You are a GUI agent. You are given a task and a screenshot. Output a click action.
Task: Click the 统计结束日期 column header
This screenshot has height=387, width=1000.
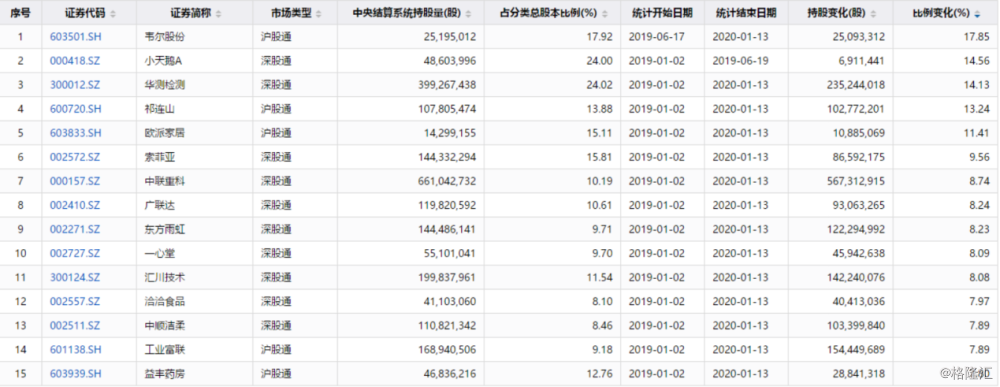746,13
